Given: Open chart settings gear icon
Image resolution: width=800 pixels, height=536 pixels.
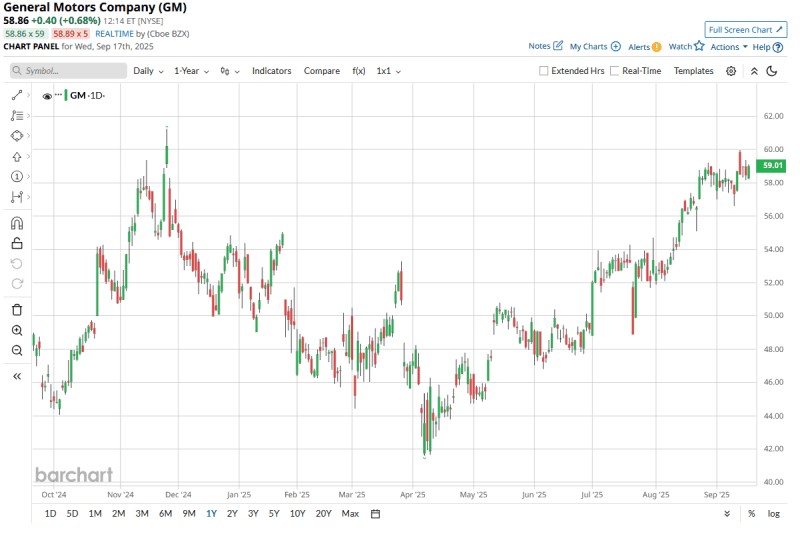Looking at the screenshot, I should (731, 71).
